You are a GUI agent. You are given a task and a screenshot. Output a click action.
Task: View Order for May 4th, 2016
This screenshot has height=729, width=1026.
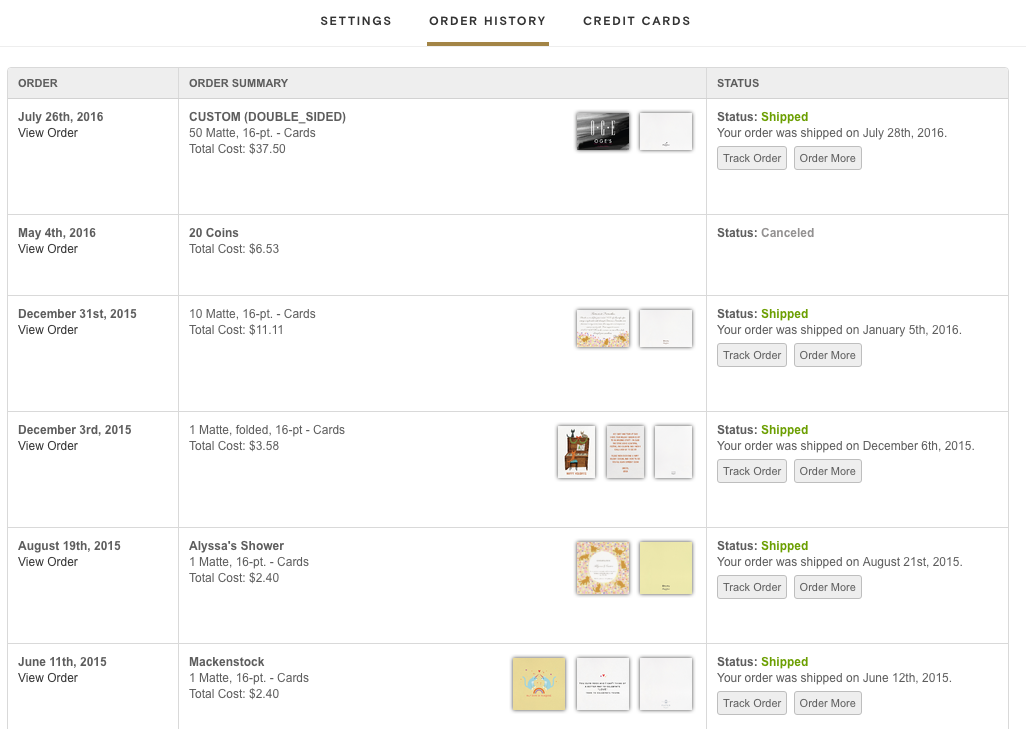pyautogui.click(x=48, y=249)
